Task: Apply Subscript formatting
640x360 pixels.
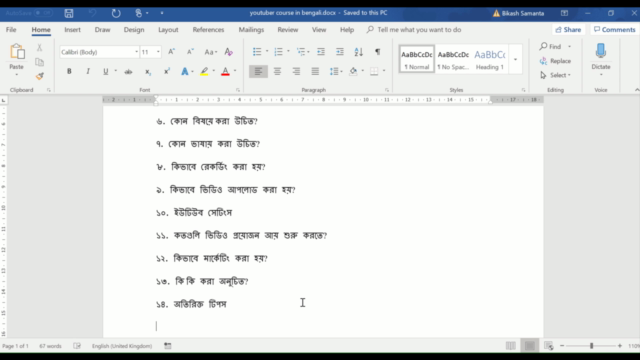Action: tap(148, 71)
